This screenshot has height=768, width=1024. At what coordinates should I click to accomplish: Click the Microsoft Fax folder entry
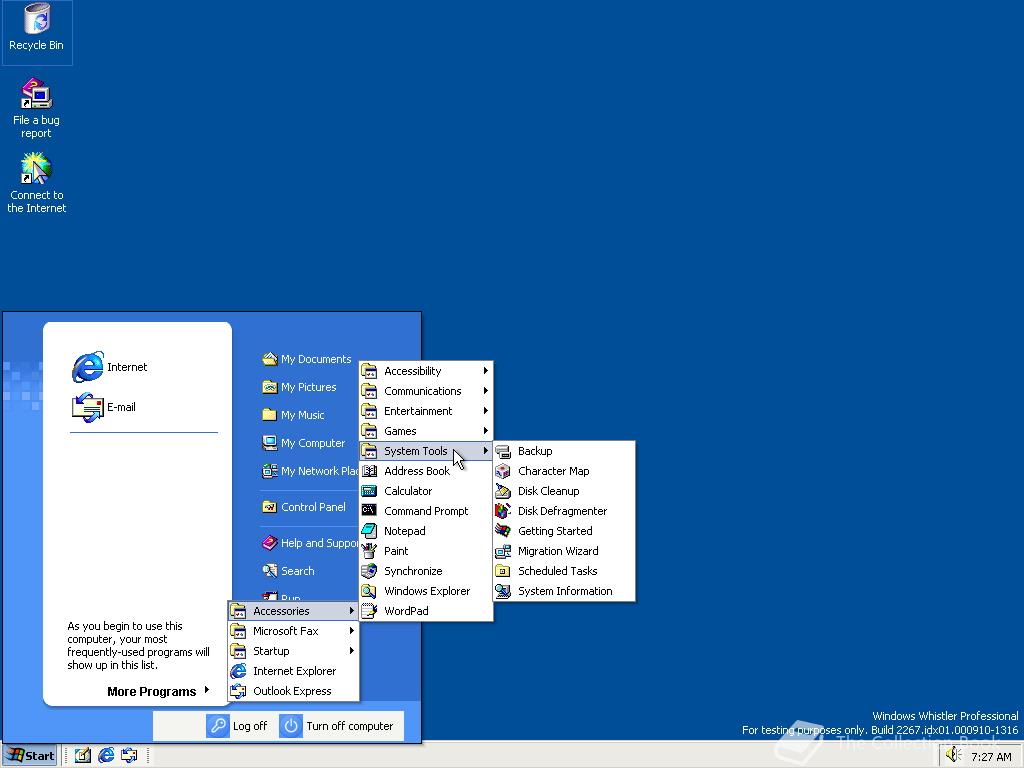(293, 631)
